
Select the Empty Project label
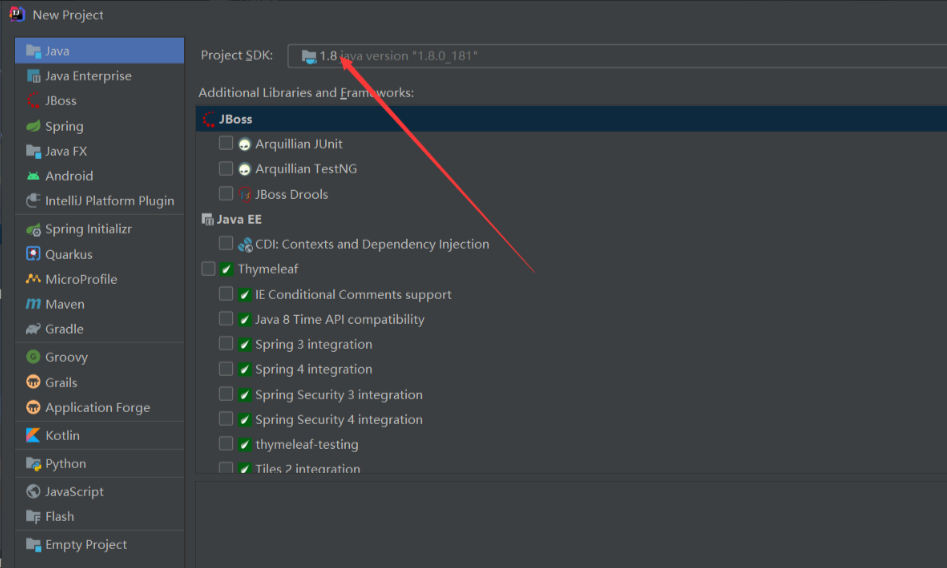coord(86,545)
